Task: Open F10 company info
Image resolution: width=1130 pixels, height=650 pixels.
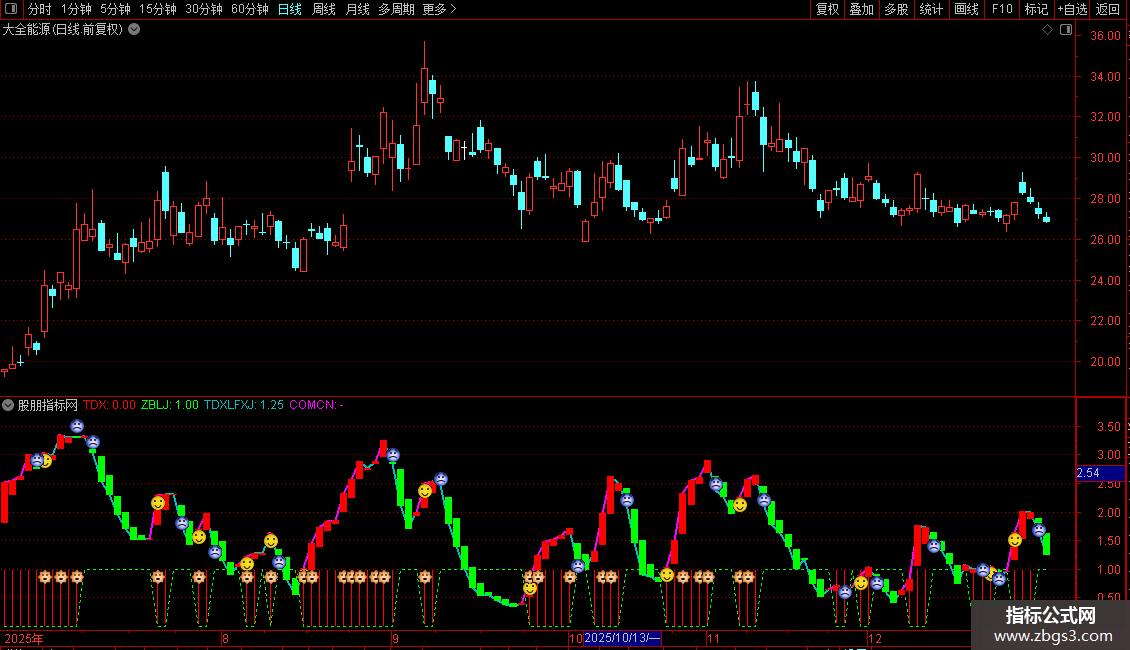Action: (1002, 9)
